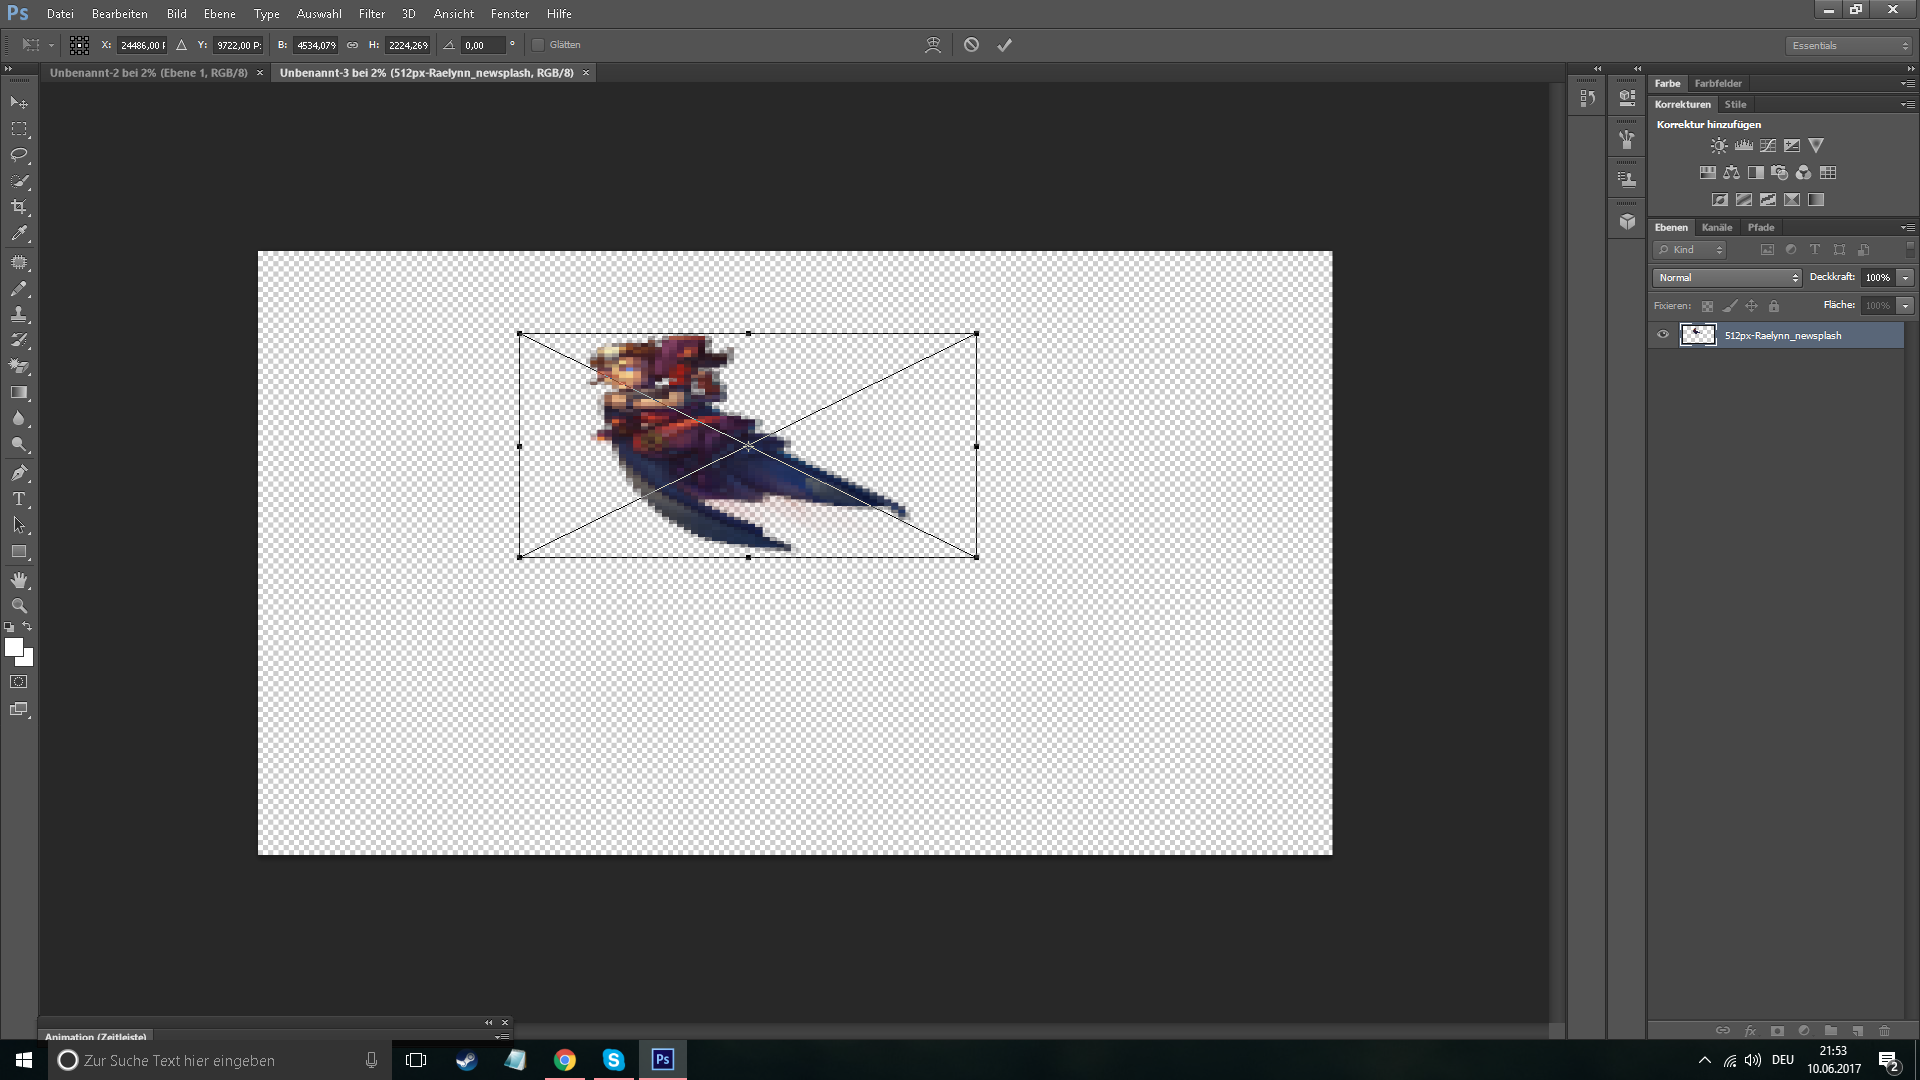This screenshot has width=1920, height=1080.
Task: Select the Path Selection tool
Action: tap(19, 525)
